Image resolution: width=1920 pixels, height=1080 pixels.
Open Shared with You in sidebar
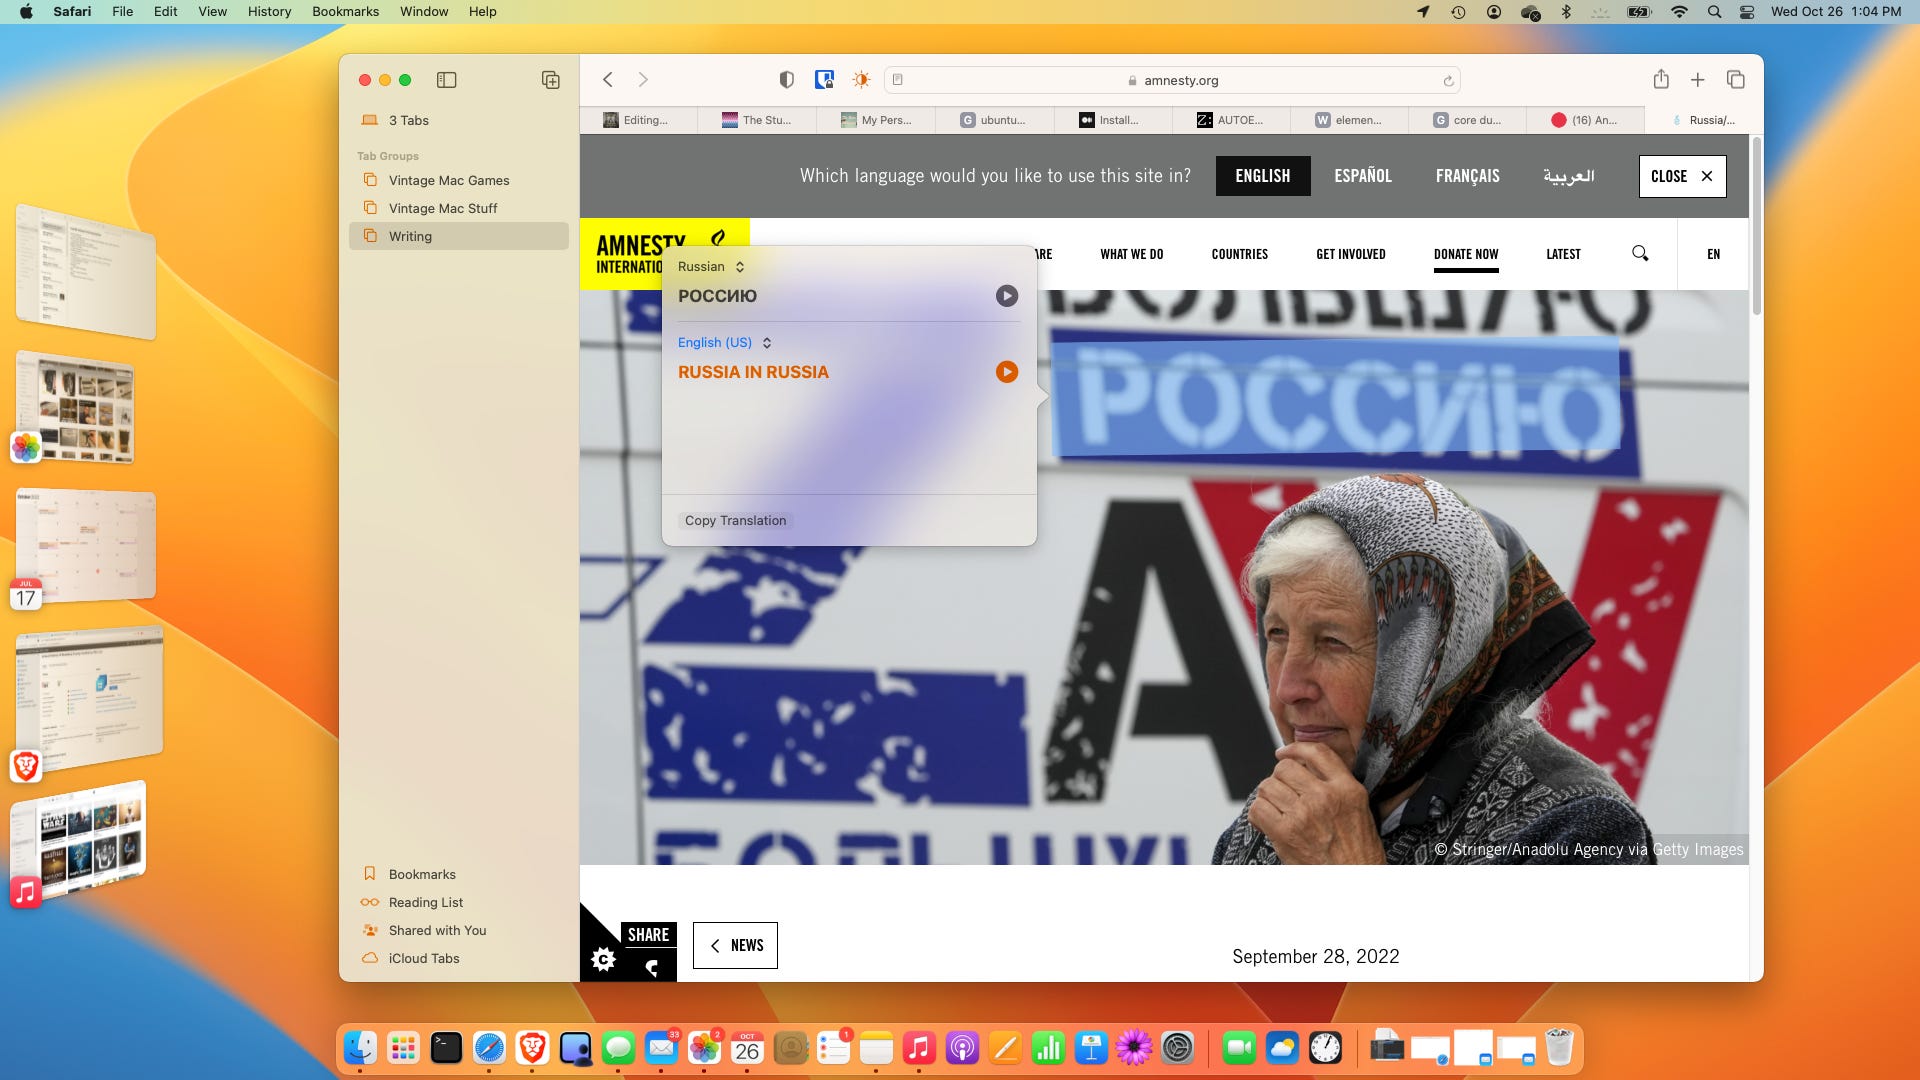(x=459, y=930)
